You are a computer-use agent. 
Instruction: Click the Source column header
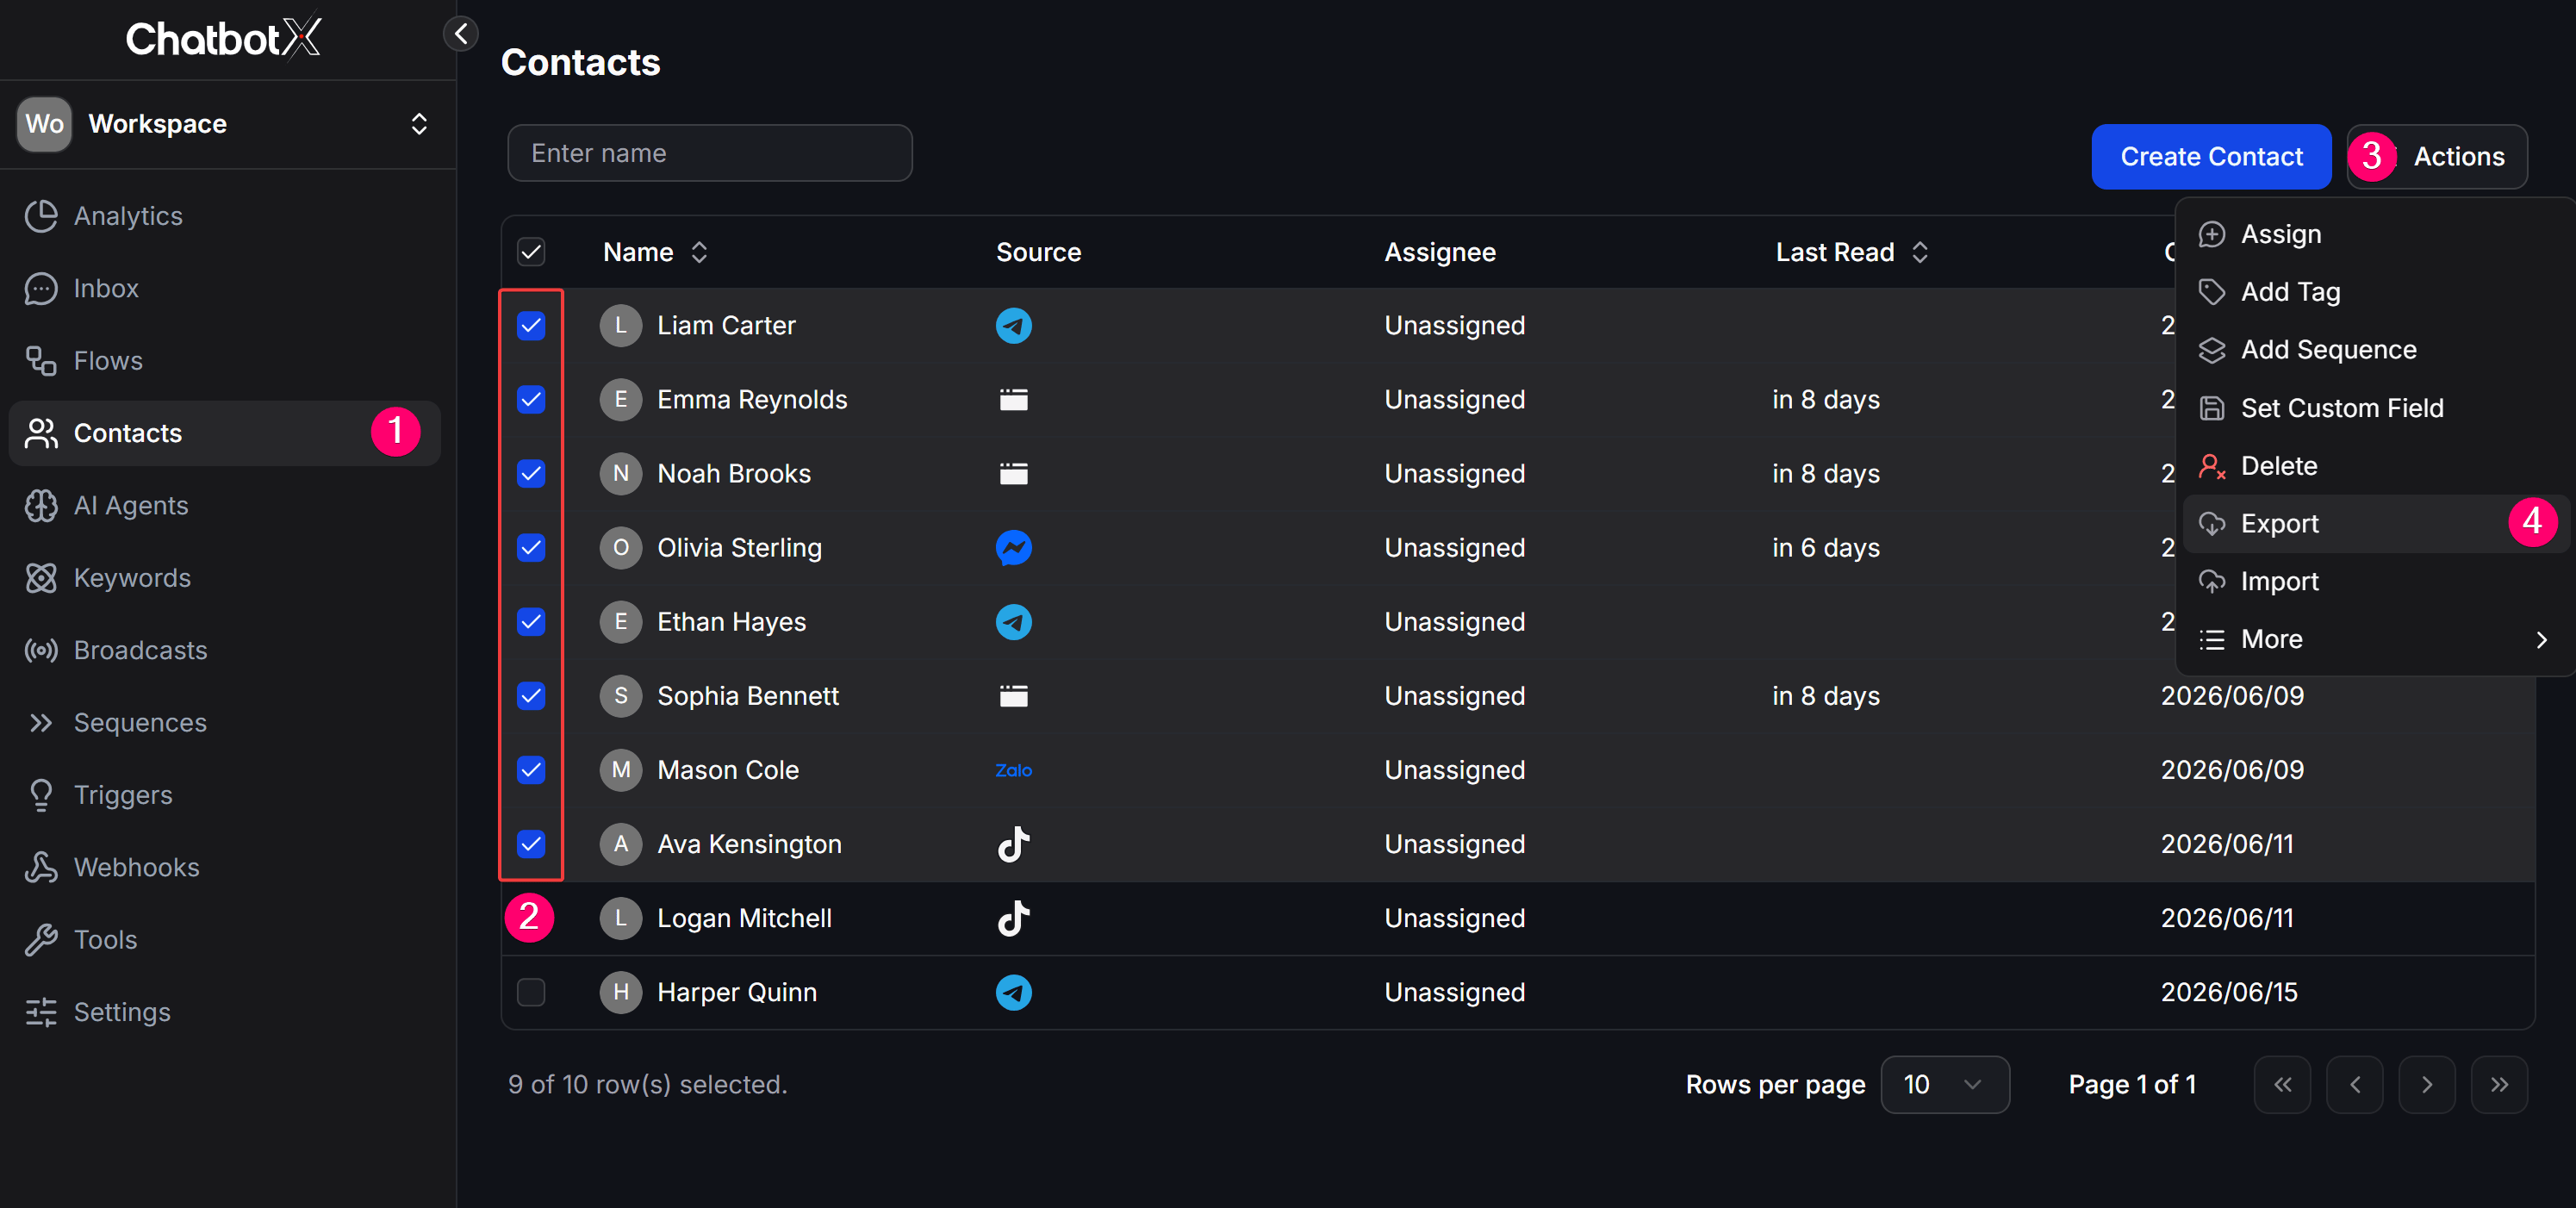point(1038,252)
